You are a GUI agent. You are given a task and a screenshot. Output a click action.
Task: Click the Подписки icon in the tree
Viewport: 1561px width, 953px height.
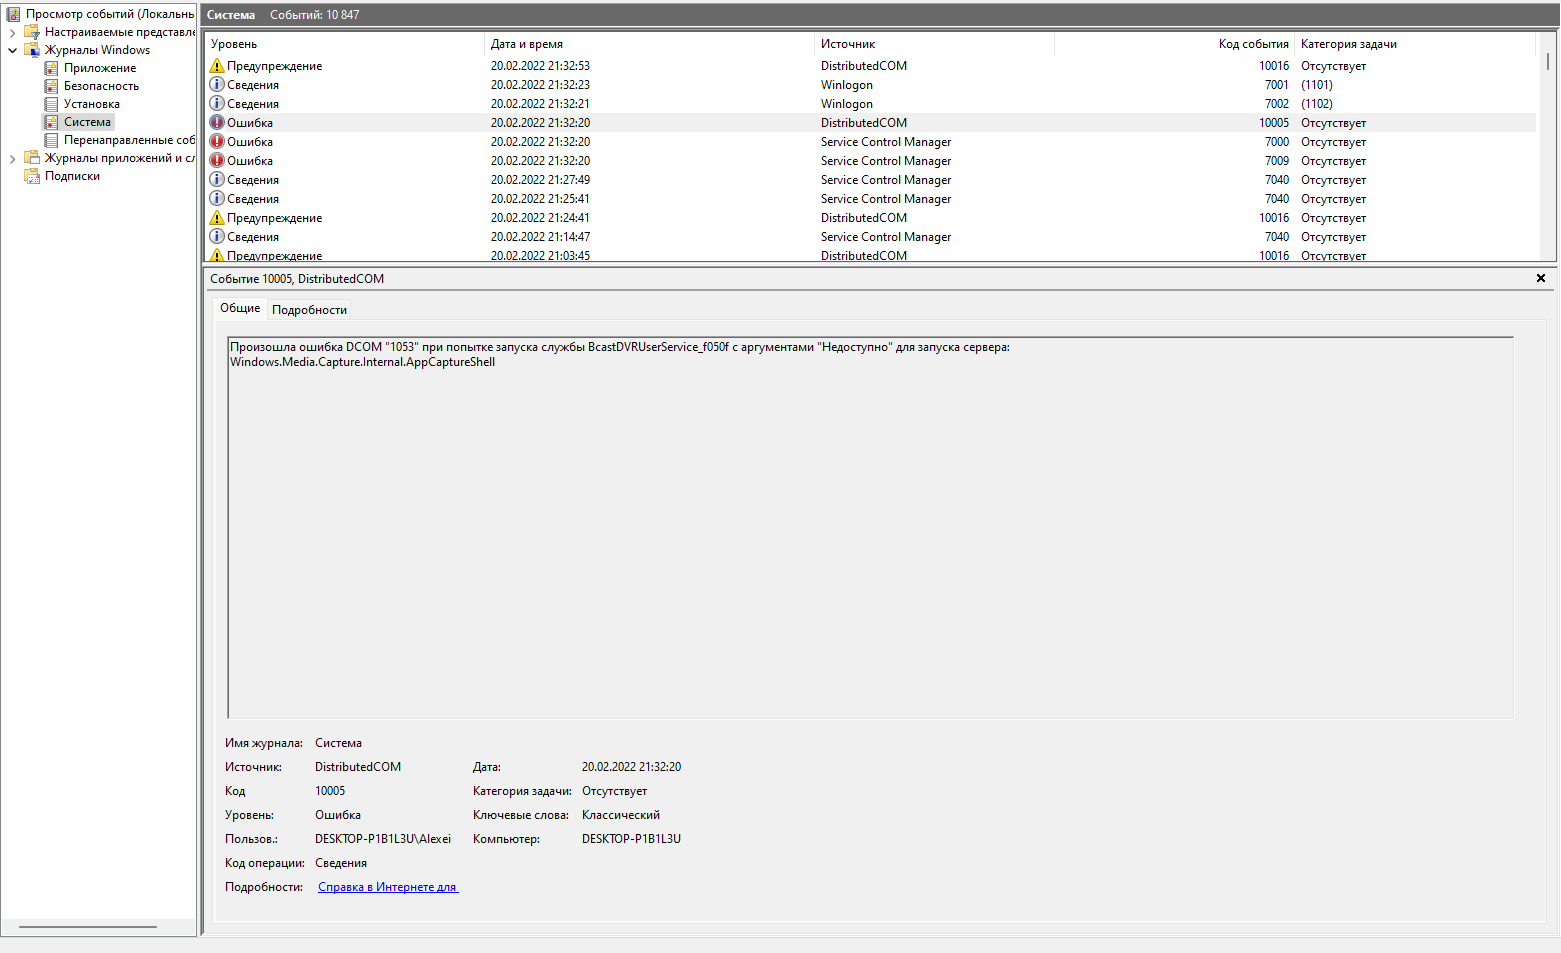click(x=32, y=176)
